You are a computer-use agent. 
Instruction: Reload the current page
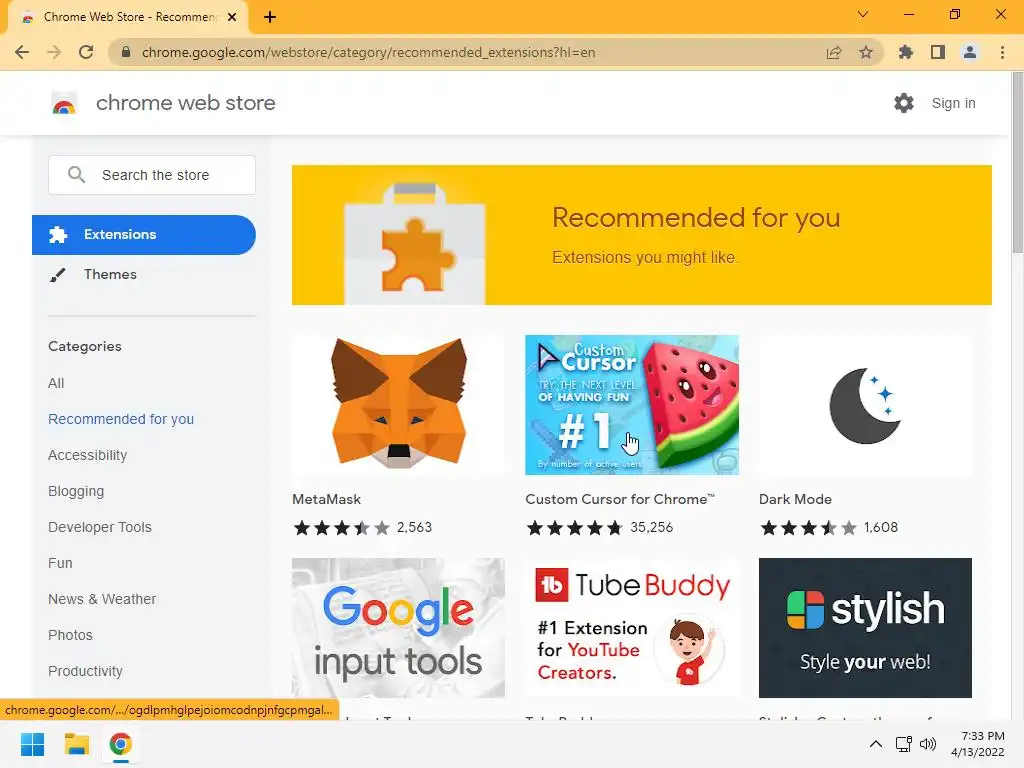point(86,52)
